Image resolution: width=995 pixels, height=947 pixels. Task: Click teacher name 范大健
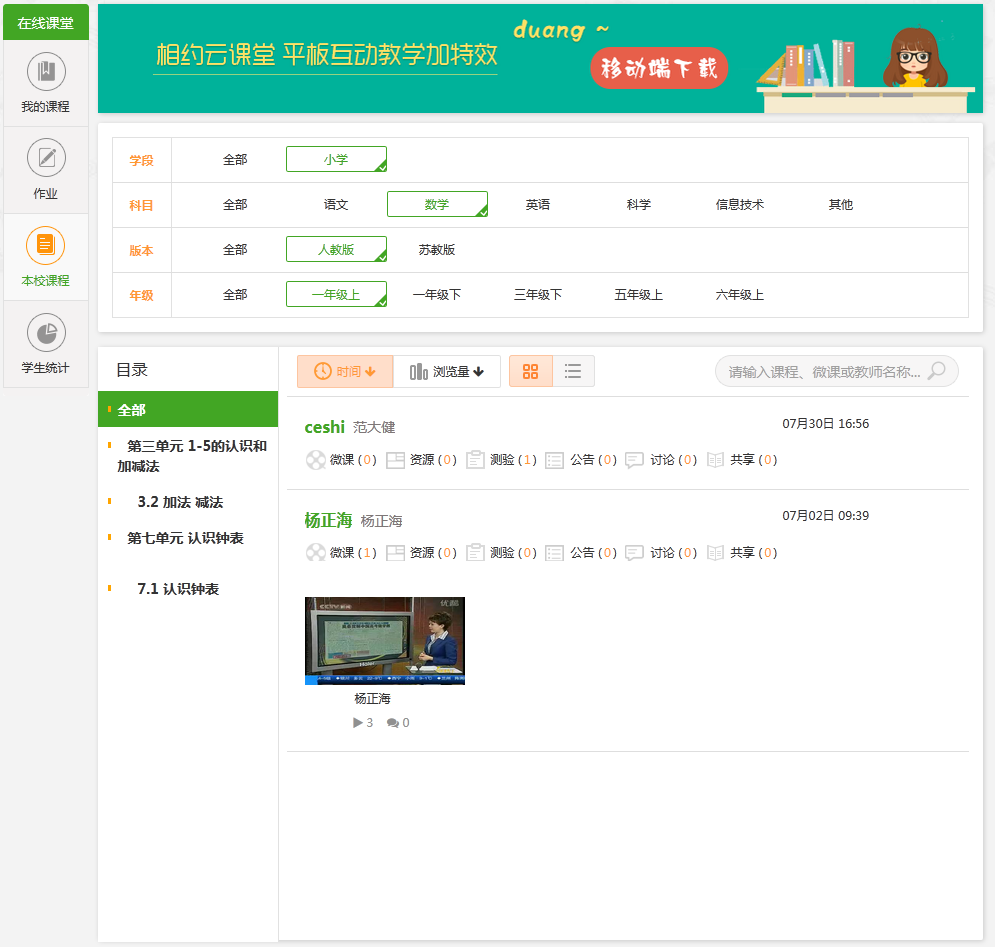point(374,428)
